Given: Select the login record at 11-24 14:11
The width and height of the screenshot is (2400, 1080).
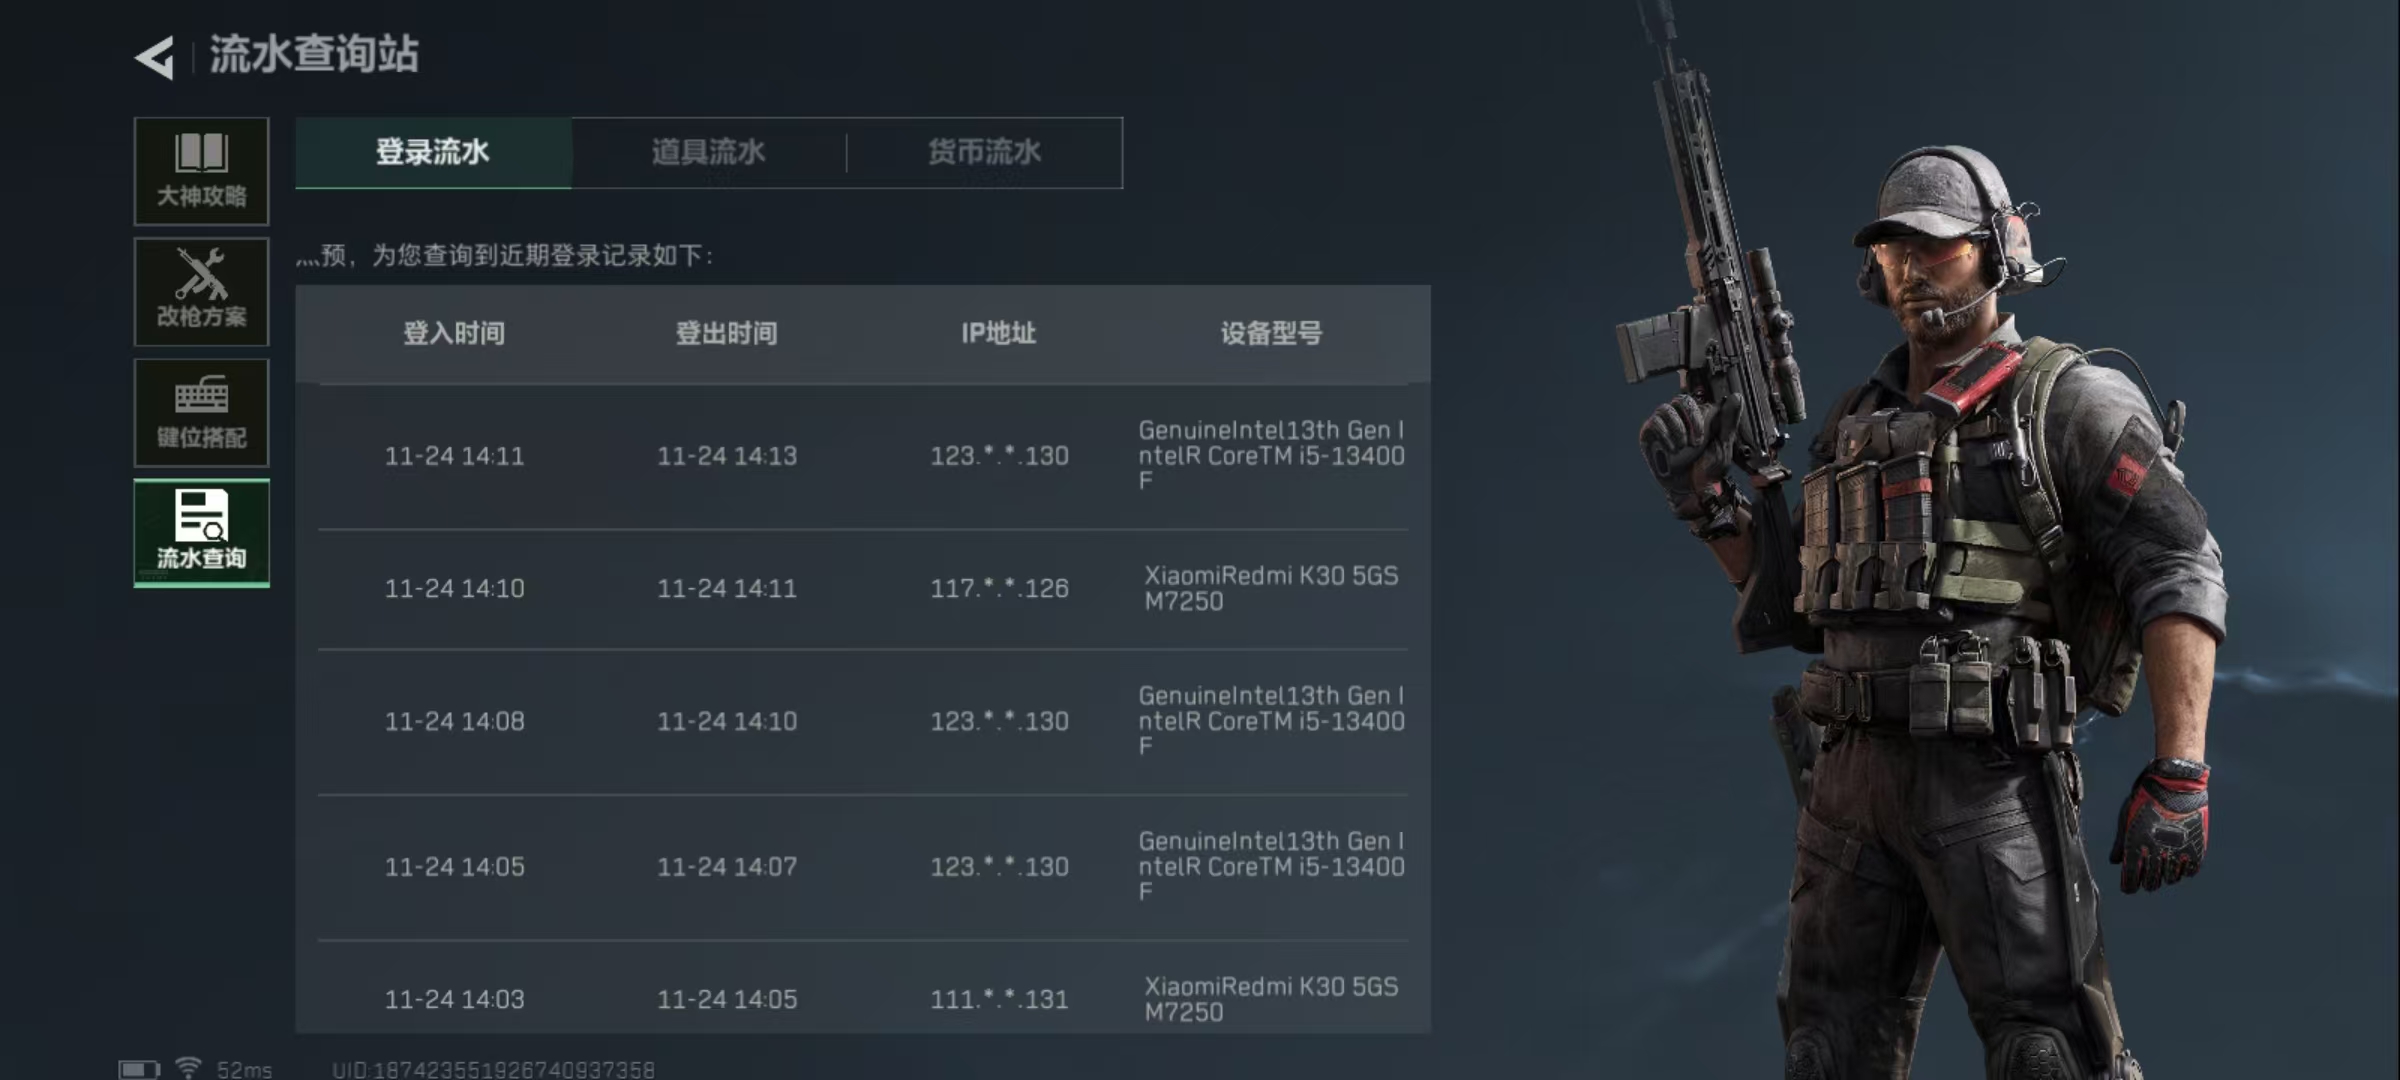Looking at the screenshot, I should [863, 456].
